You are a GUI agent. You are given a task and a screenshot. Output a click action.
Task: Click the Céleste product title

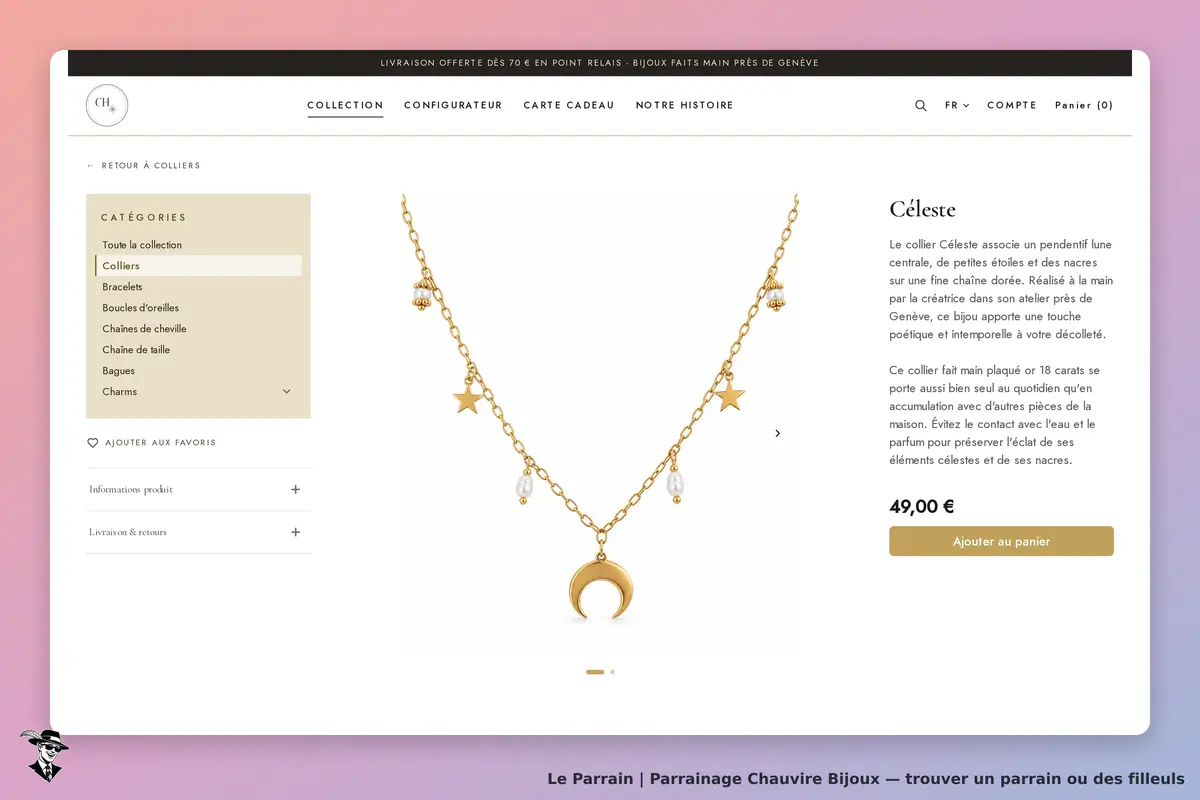(x=922, y=209)
